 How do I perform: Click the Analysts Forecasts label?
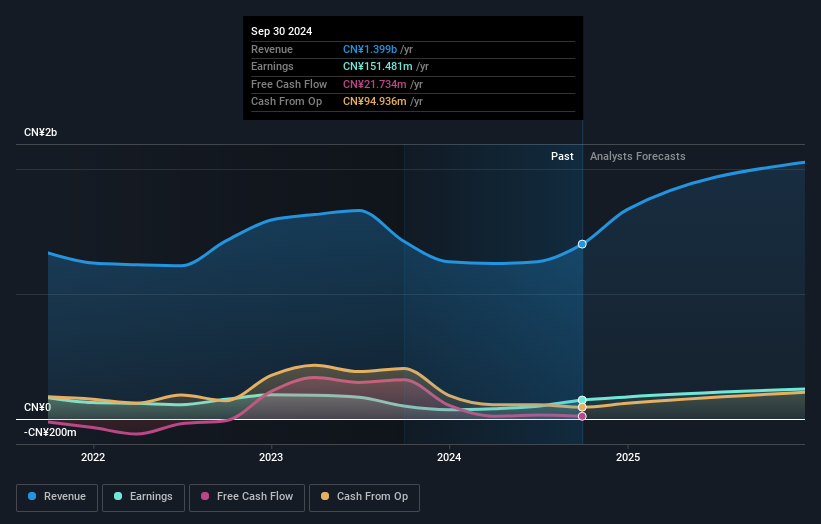638,156
